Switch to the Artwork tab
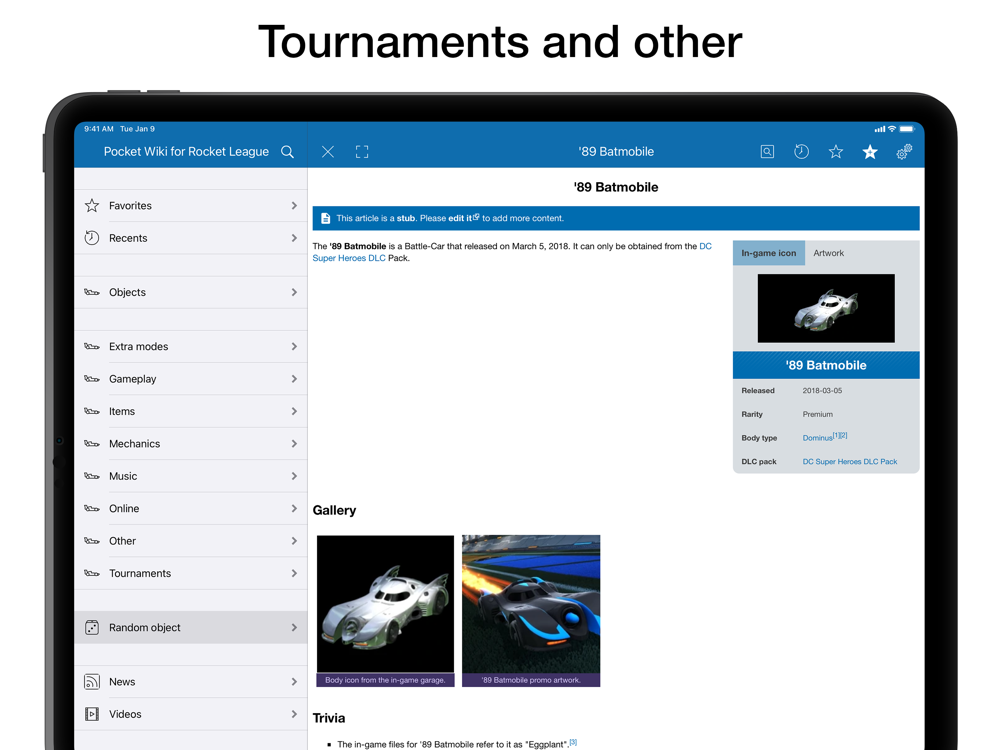This screenshot has width=1000, height=750. click(x=828, y=253)
